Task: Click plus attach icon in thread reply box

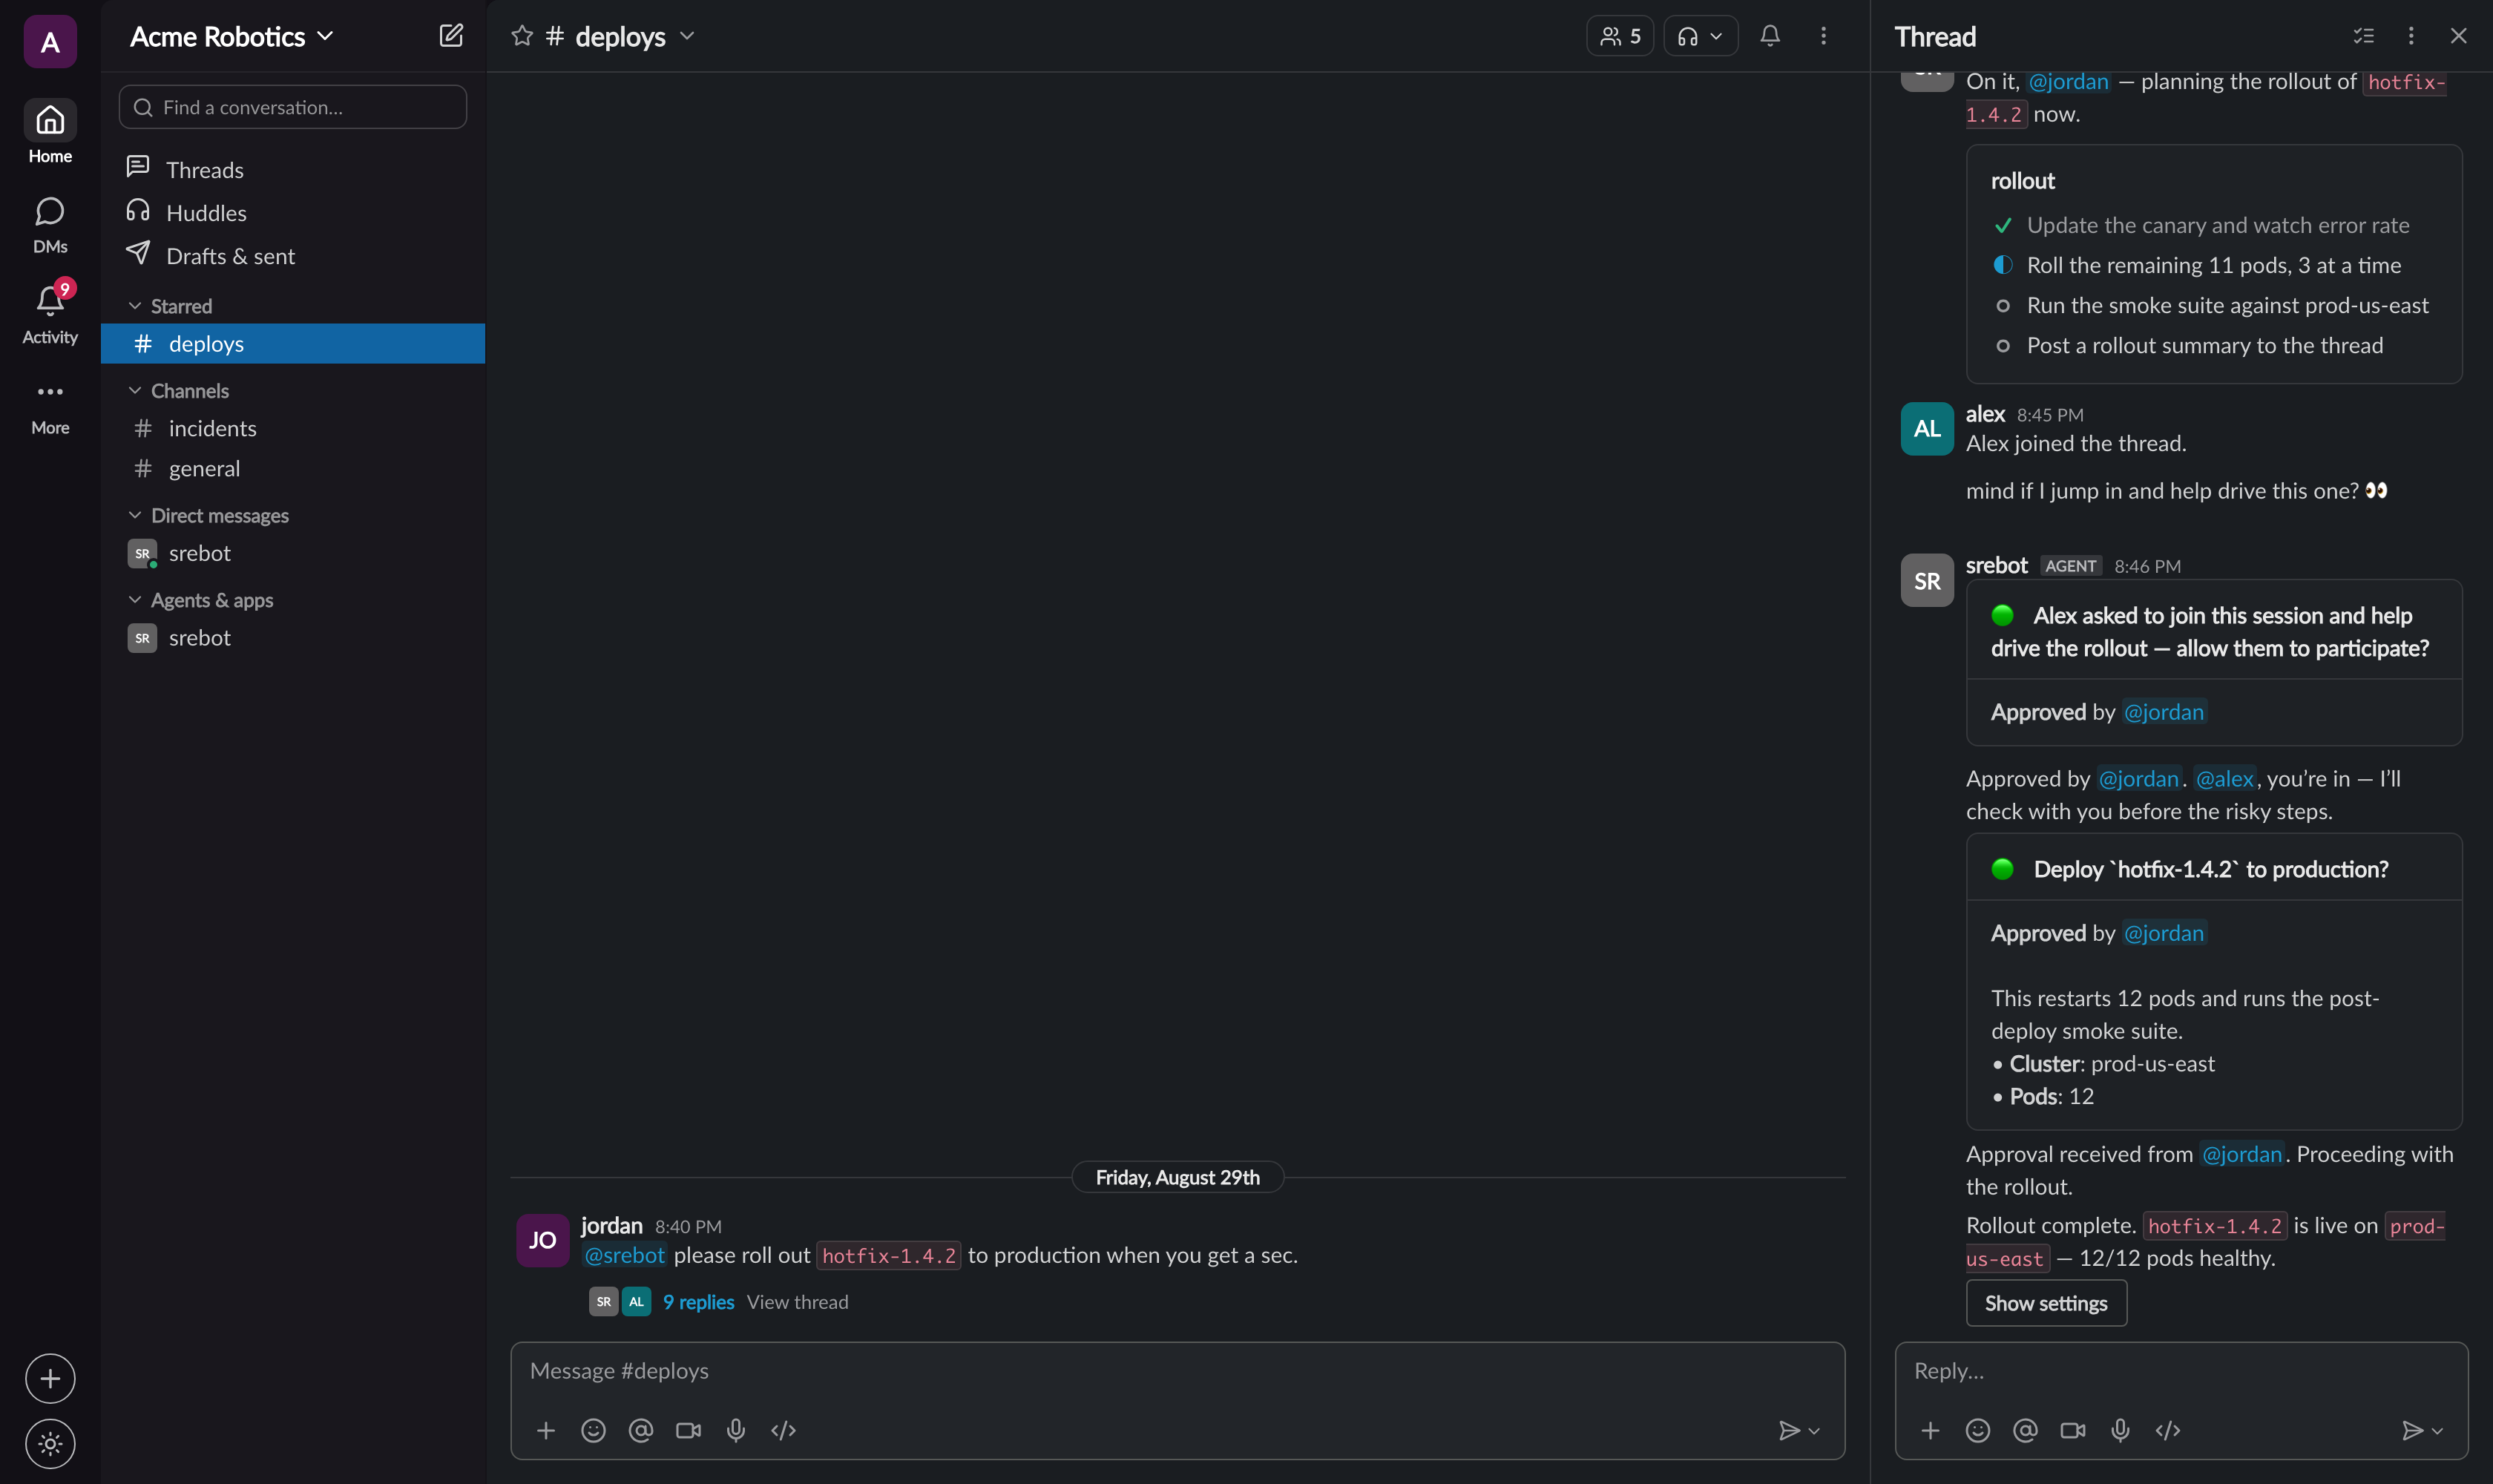Action: [1930, 1430]
